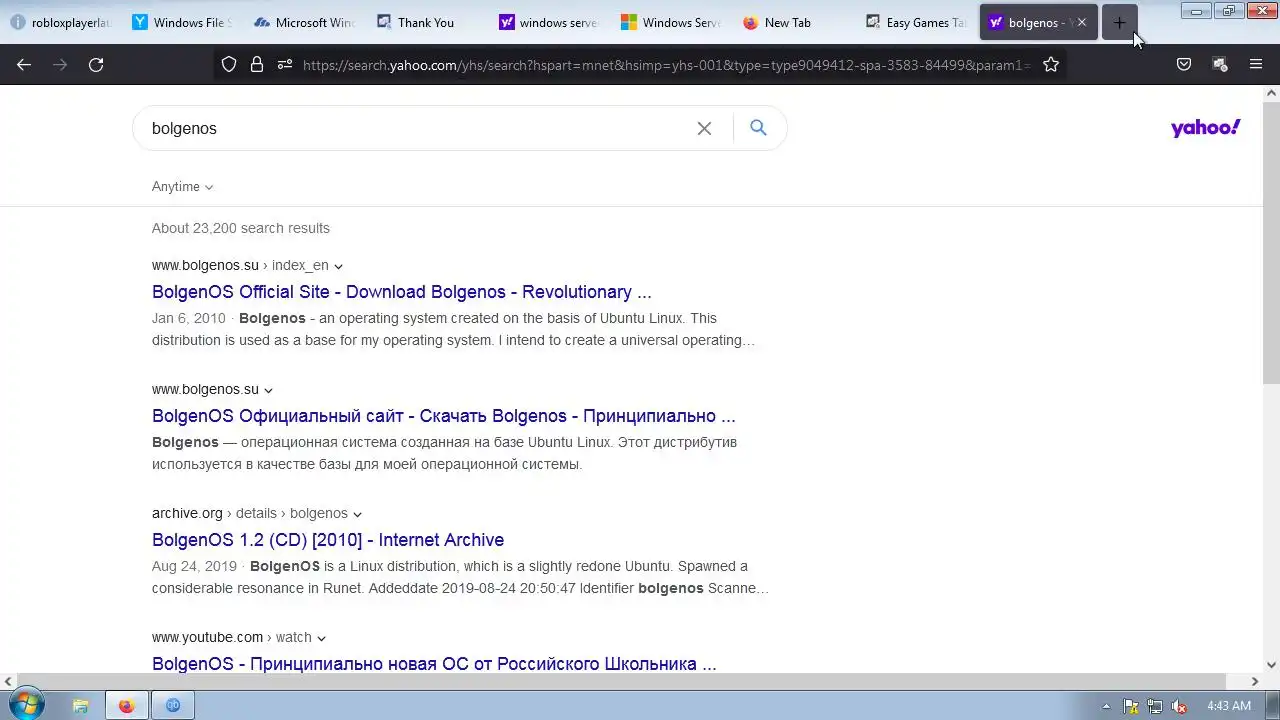Open the Firefox hamburger menu

(1256, 64)
